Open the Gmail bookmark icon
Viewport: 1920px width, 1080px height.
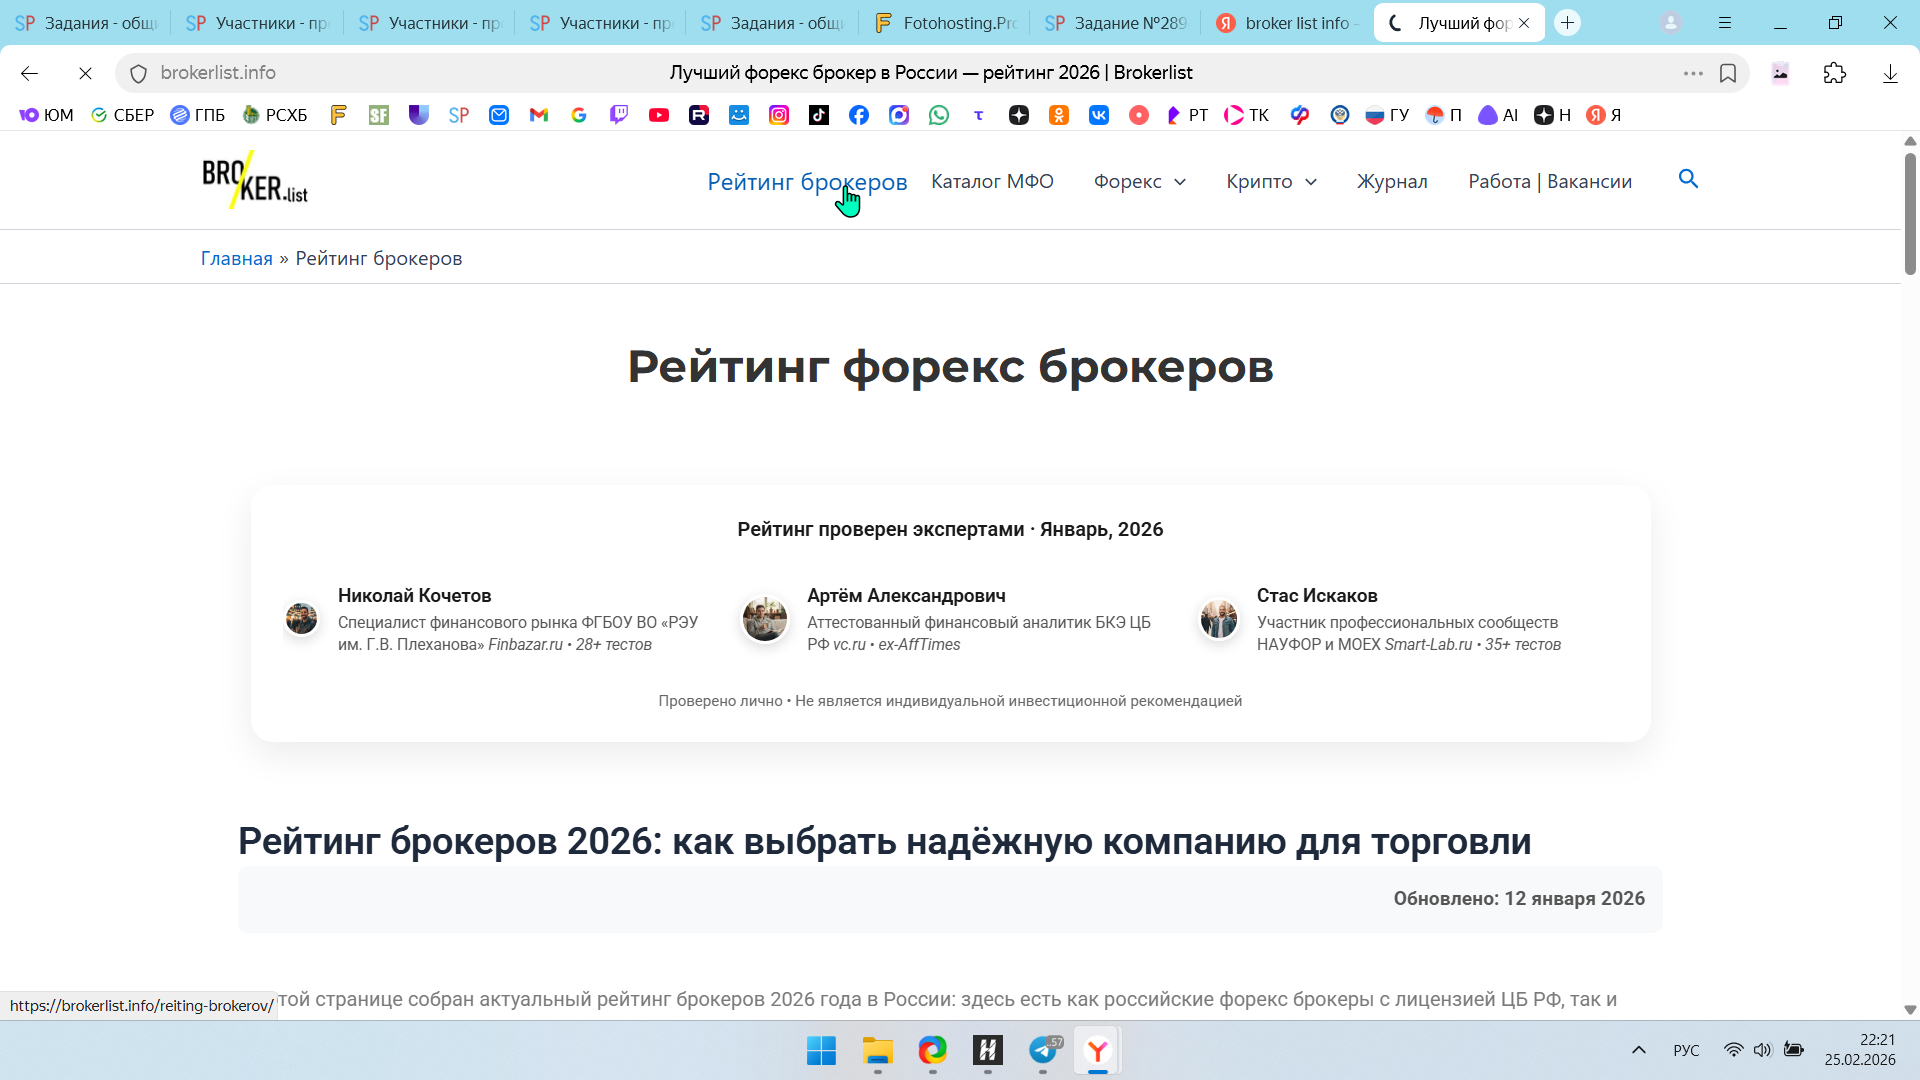click(539, 115)
